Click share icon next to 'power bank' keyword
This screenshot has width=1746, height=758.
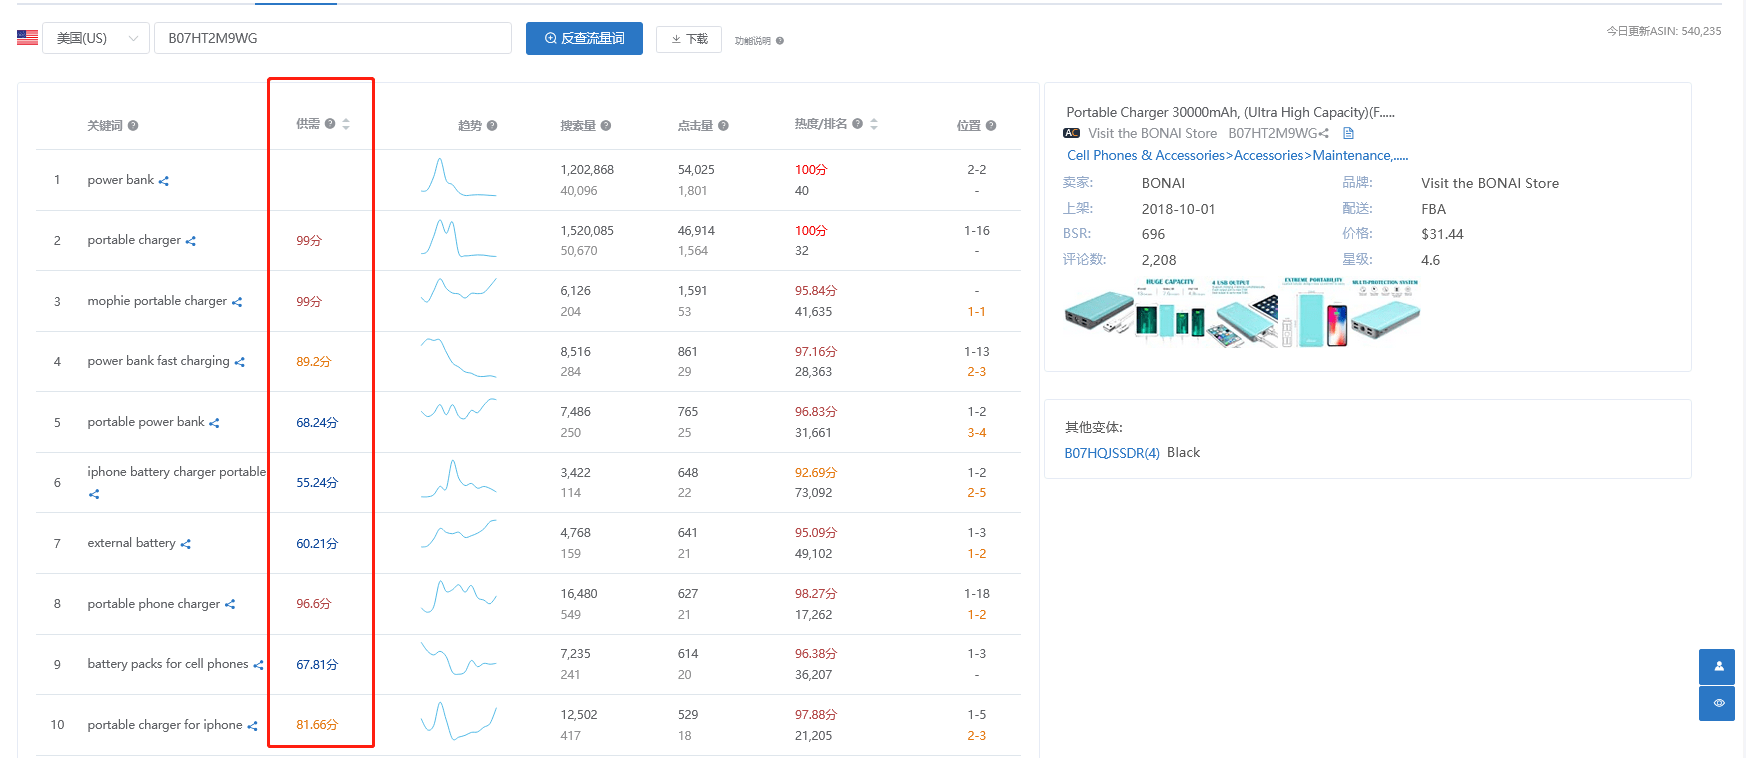point(164,181)
